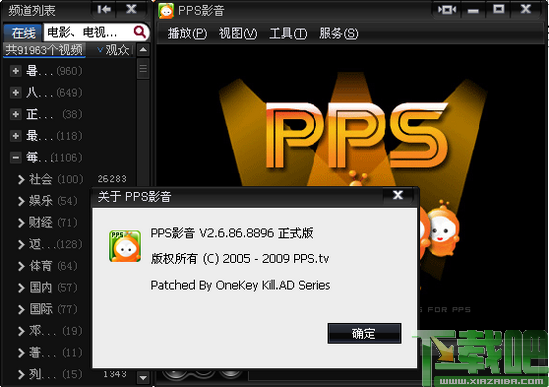Open the 工具(T) menu
This screenshot has width=549, height=387.
[288, 34]
